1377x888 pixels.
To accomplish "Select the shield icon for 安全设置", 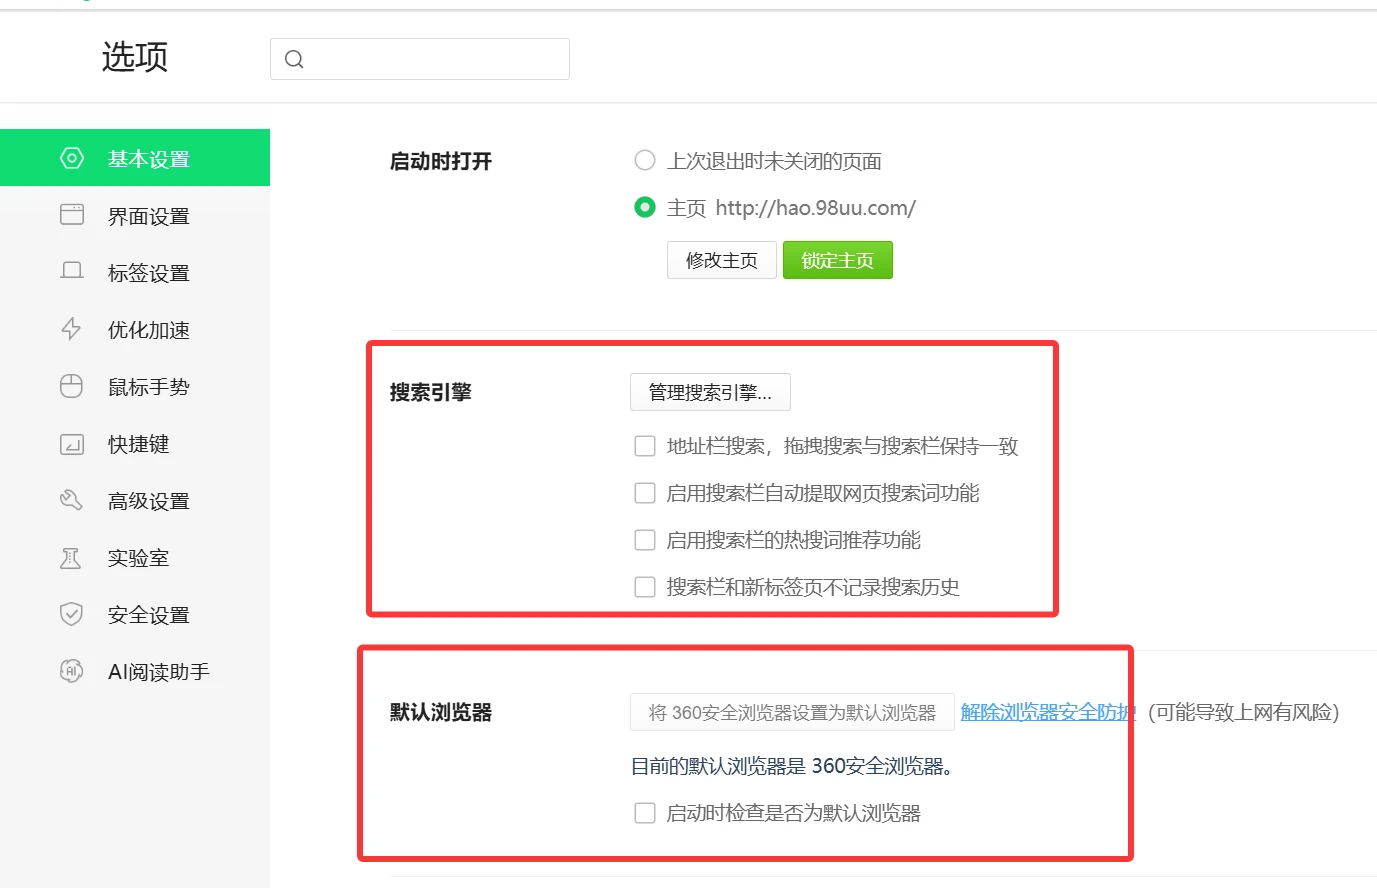I will click(71, 614).
